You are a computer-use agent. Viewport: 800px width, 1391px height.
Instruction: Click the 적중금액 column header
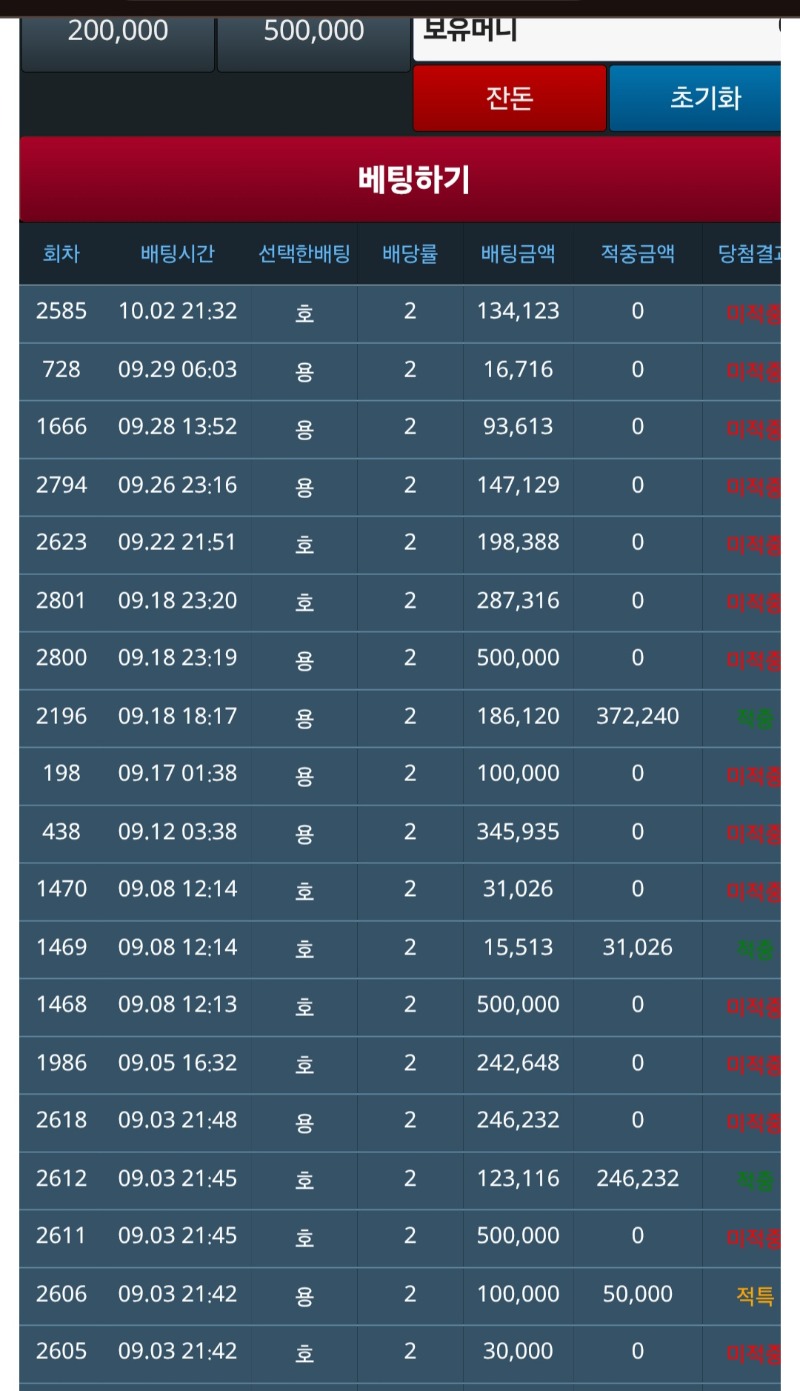coord(637,254)
